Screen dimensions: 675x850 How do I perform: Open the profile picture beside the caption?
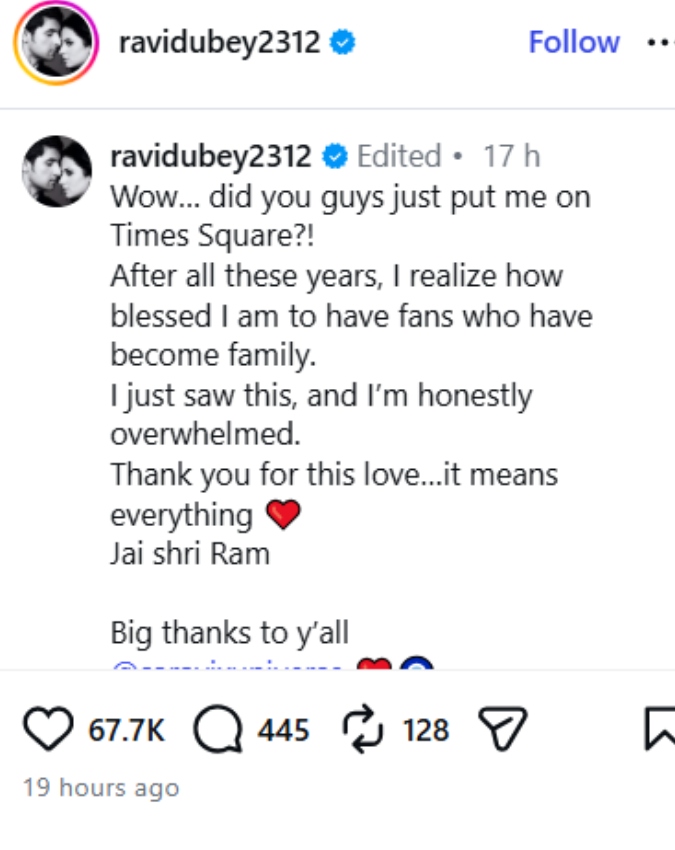[57, 171]
